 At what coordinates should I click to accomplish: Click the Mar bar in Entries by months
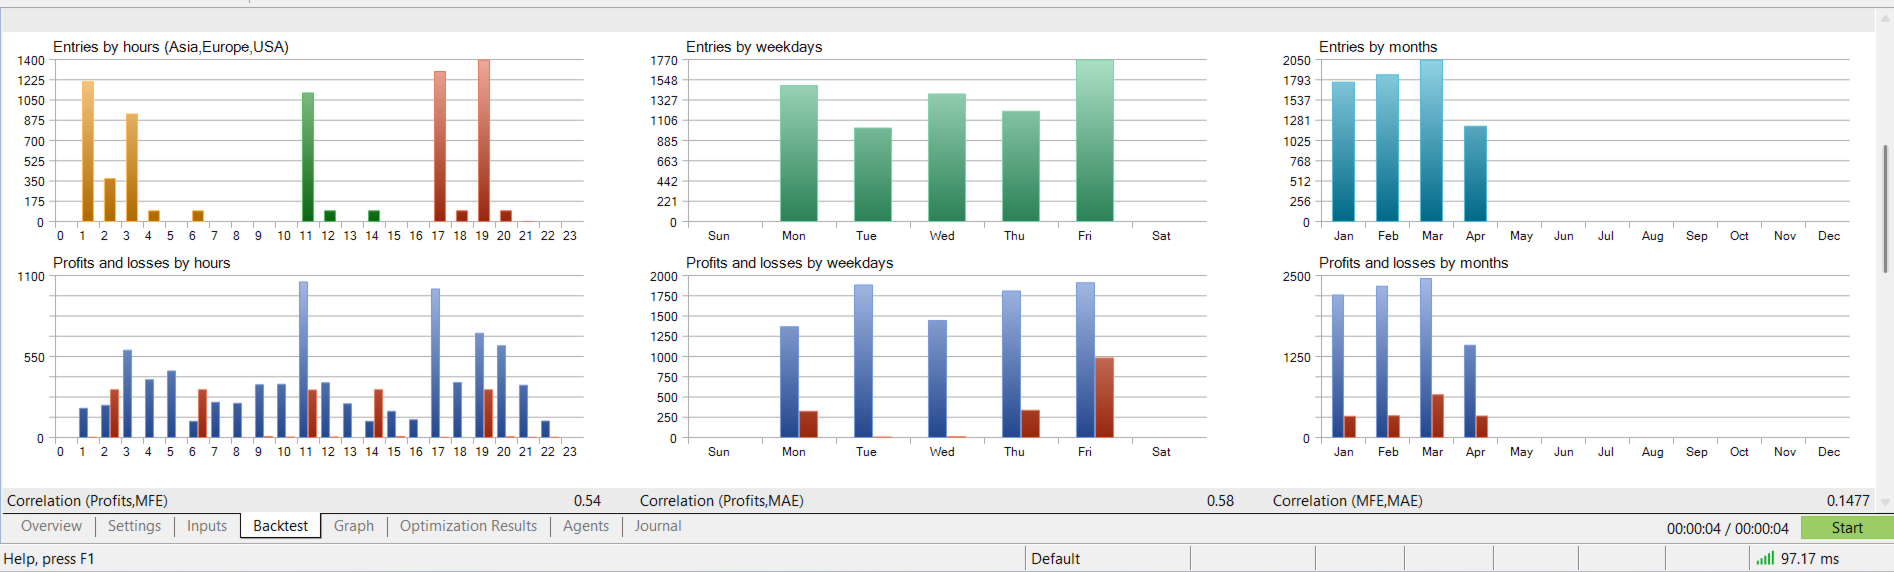[x=1431, y=141]
